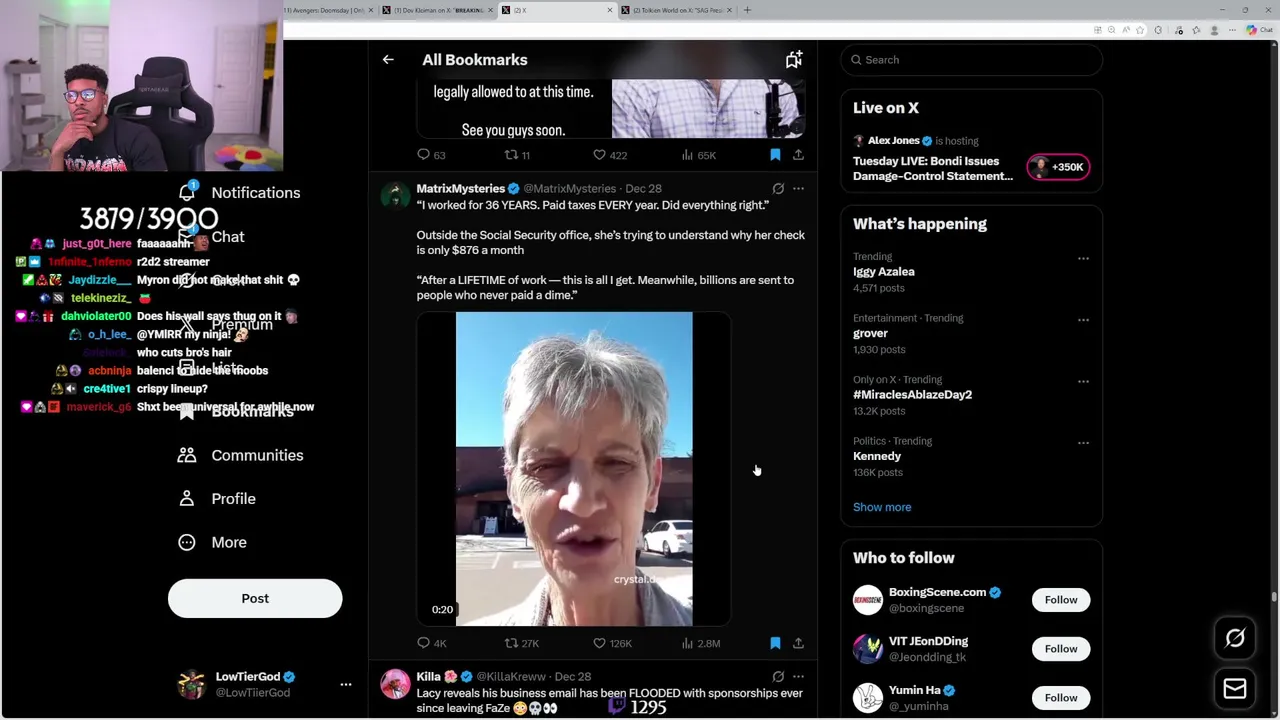Switch to the Dov Kleiman on X tab
Image resolution: width=1280 pixels, height=720 pixels.
pos(439,10)
